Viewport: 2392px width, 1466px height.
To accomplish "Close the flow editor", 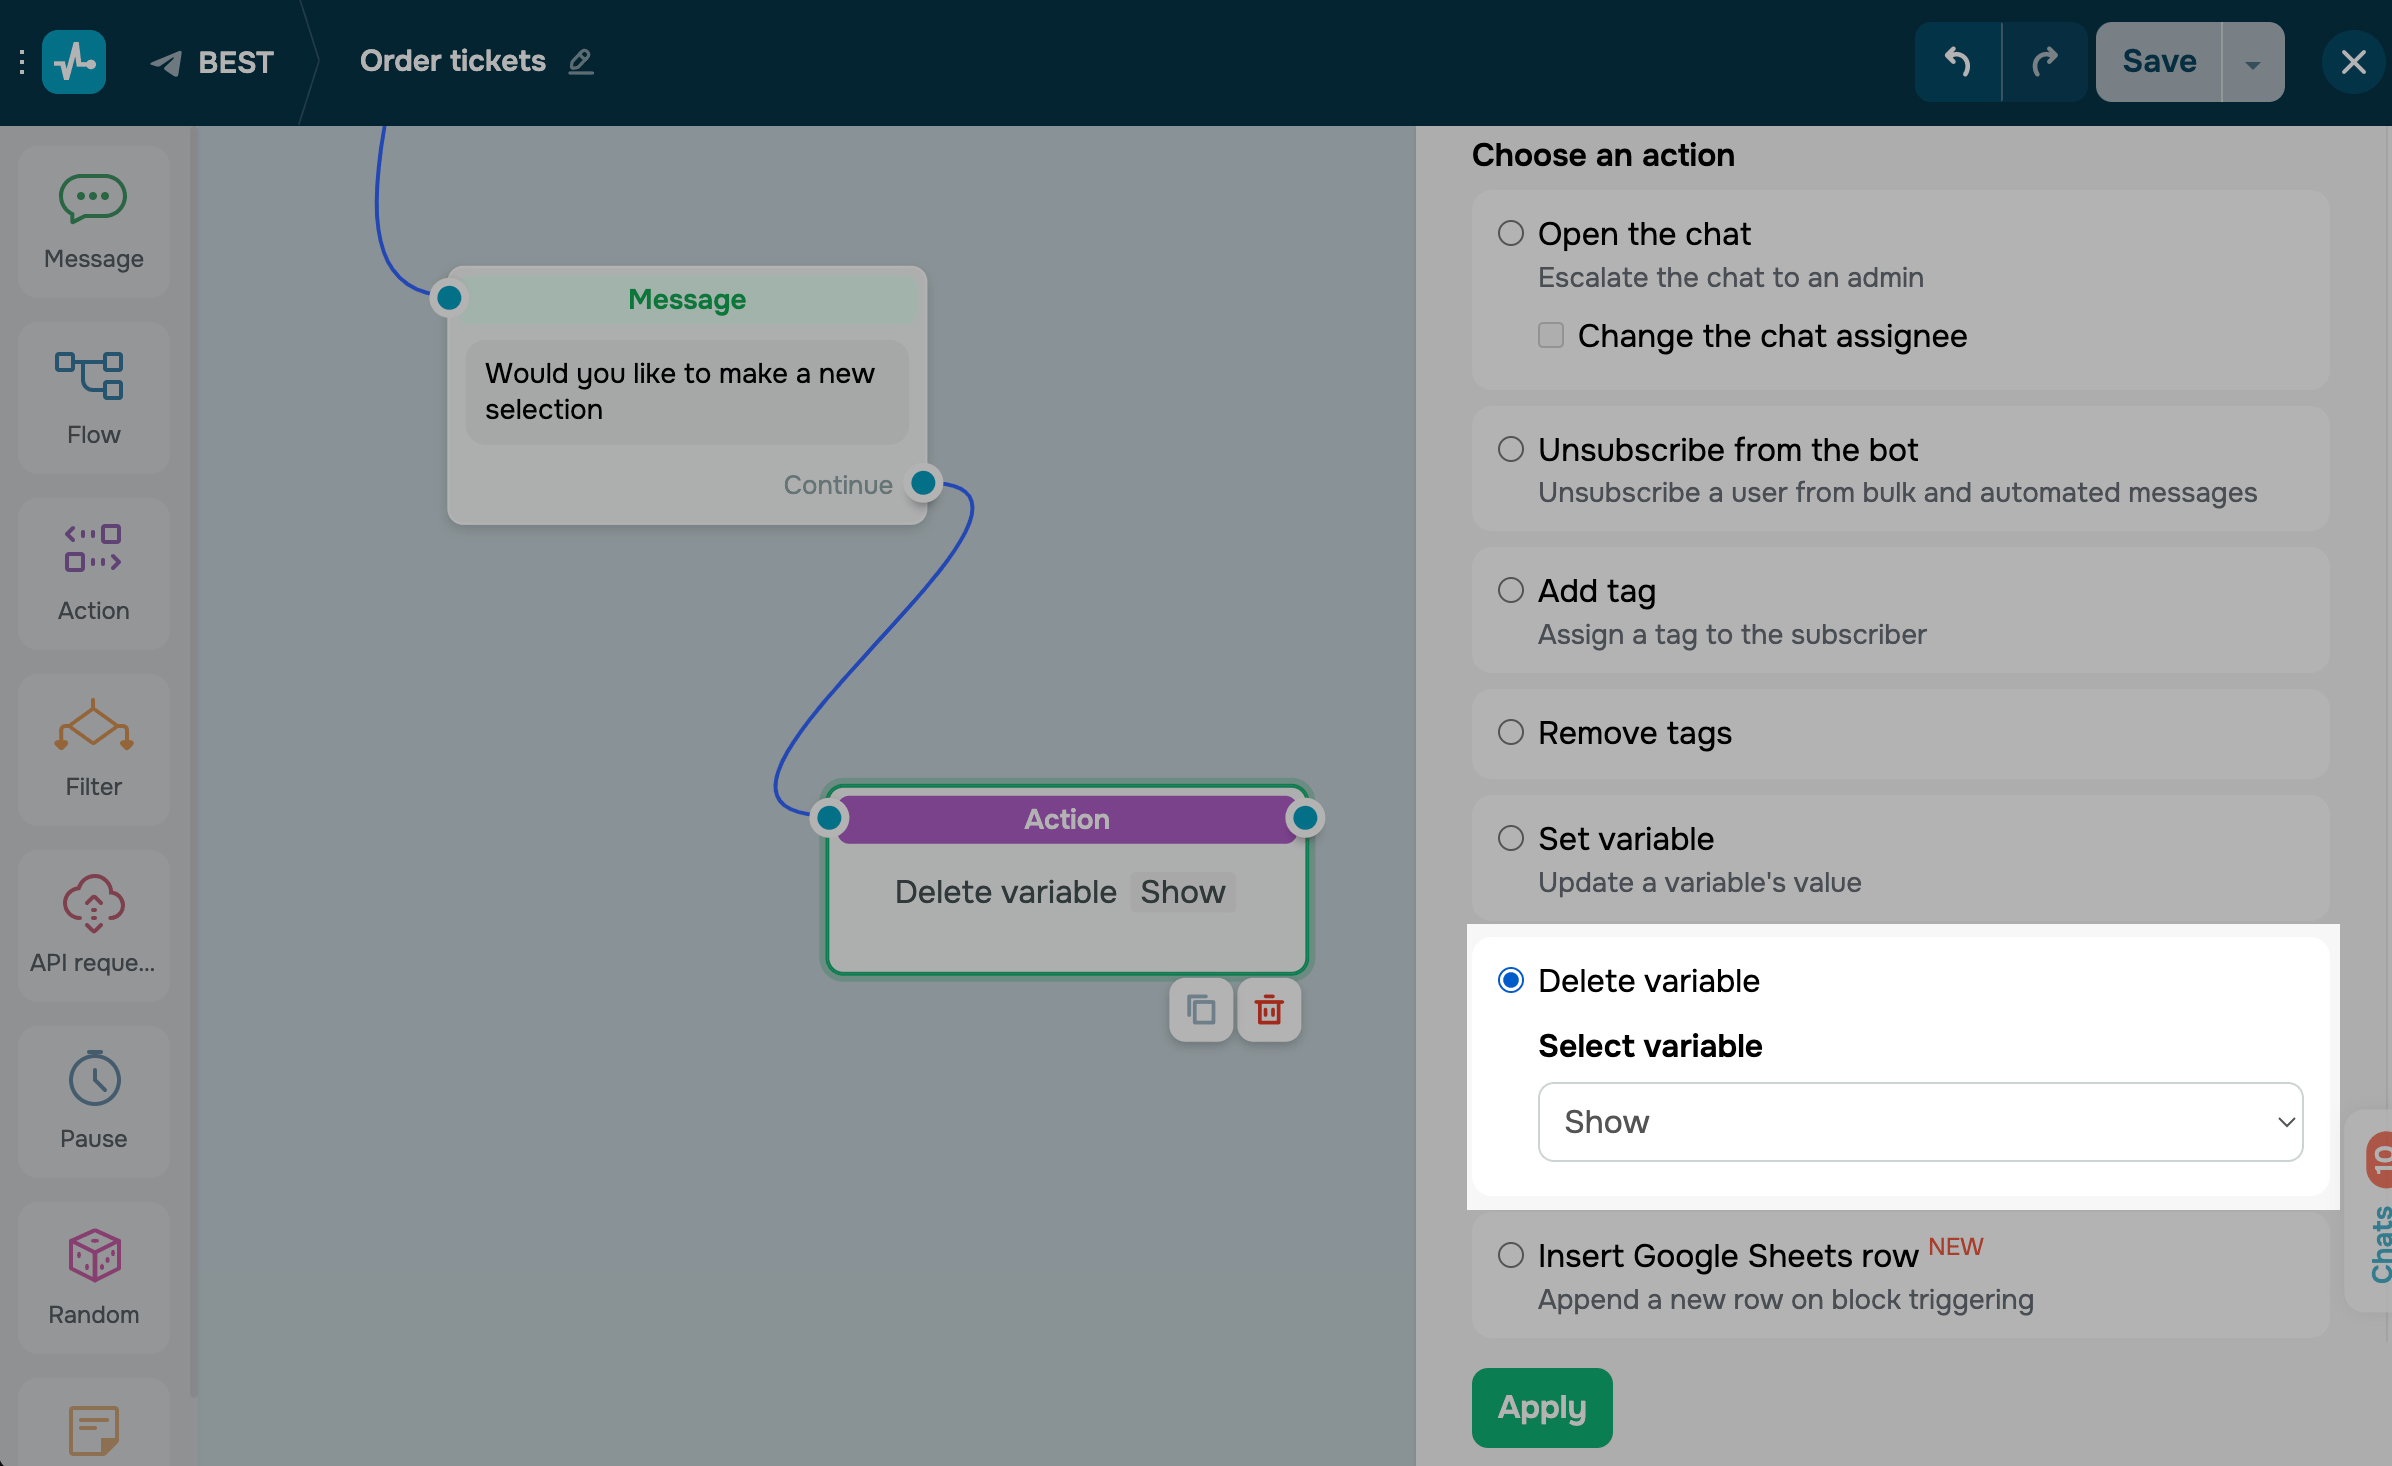I will pos(2353,62).
